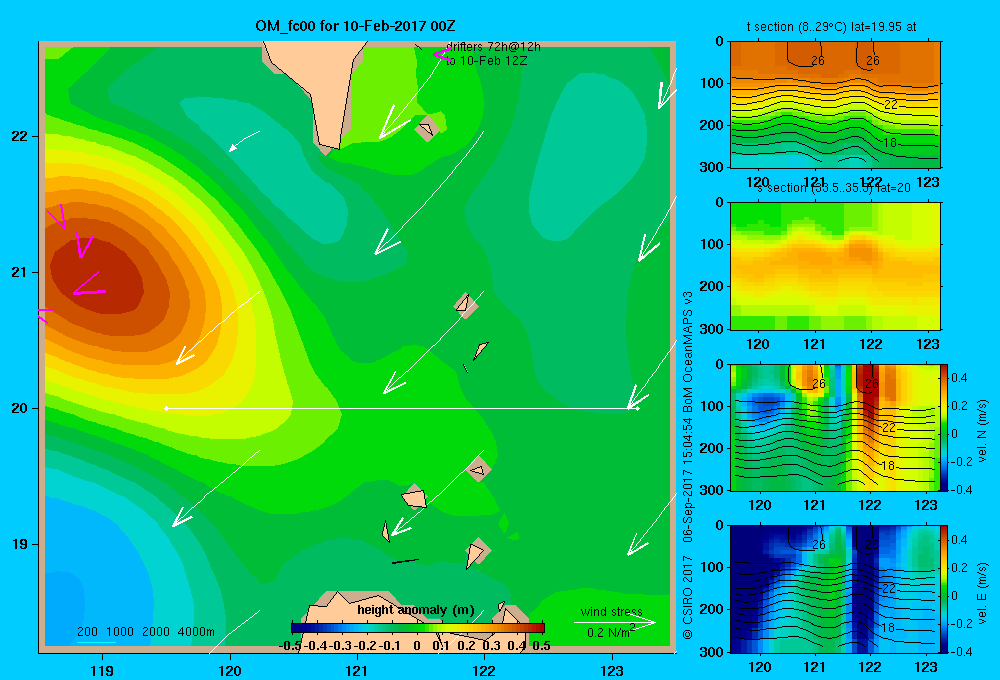Click longitude label 121 below the map
Screen dimensions: 1000x680
click(357, 670)
